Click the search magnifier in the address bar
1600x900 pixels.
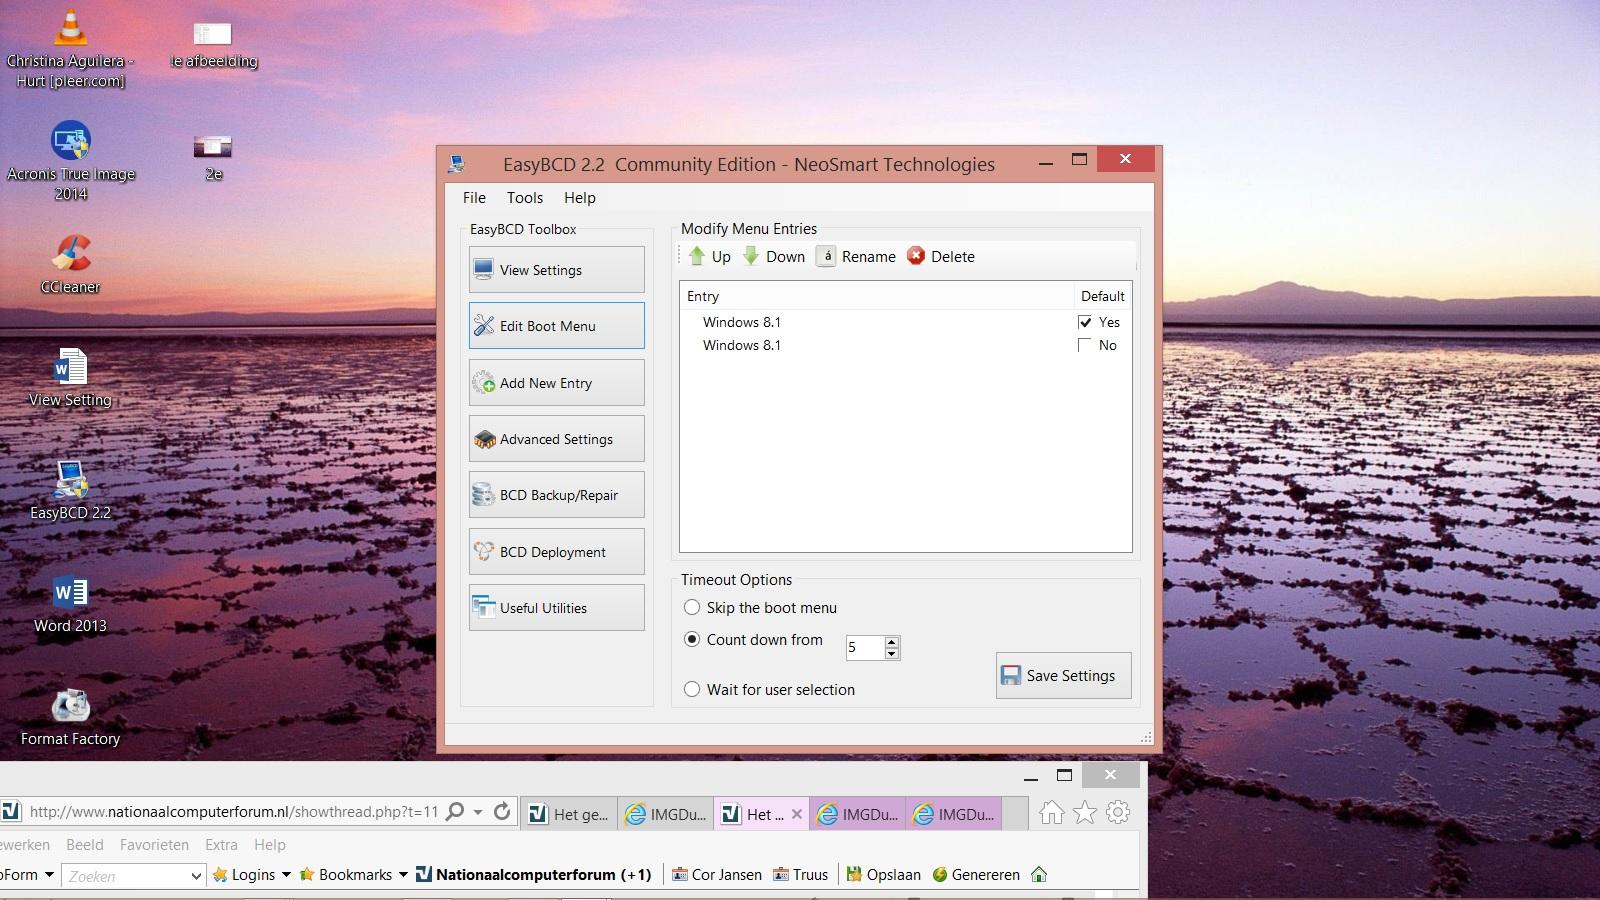click(455, 812)
